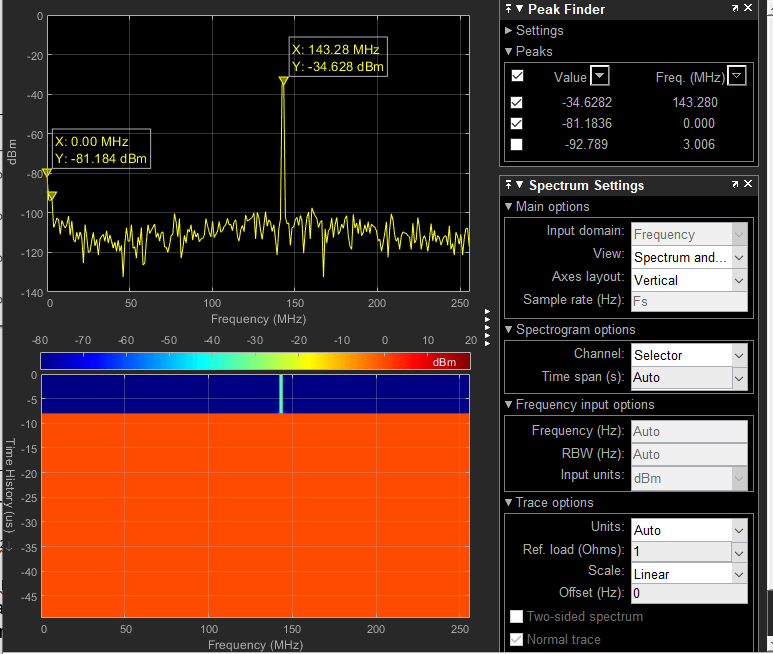Click the Offset (Hz) input field

688,594
